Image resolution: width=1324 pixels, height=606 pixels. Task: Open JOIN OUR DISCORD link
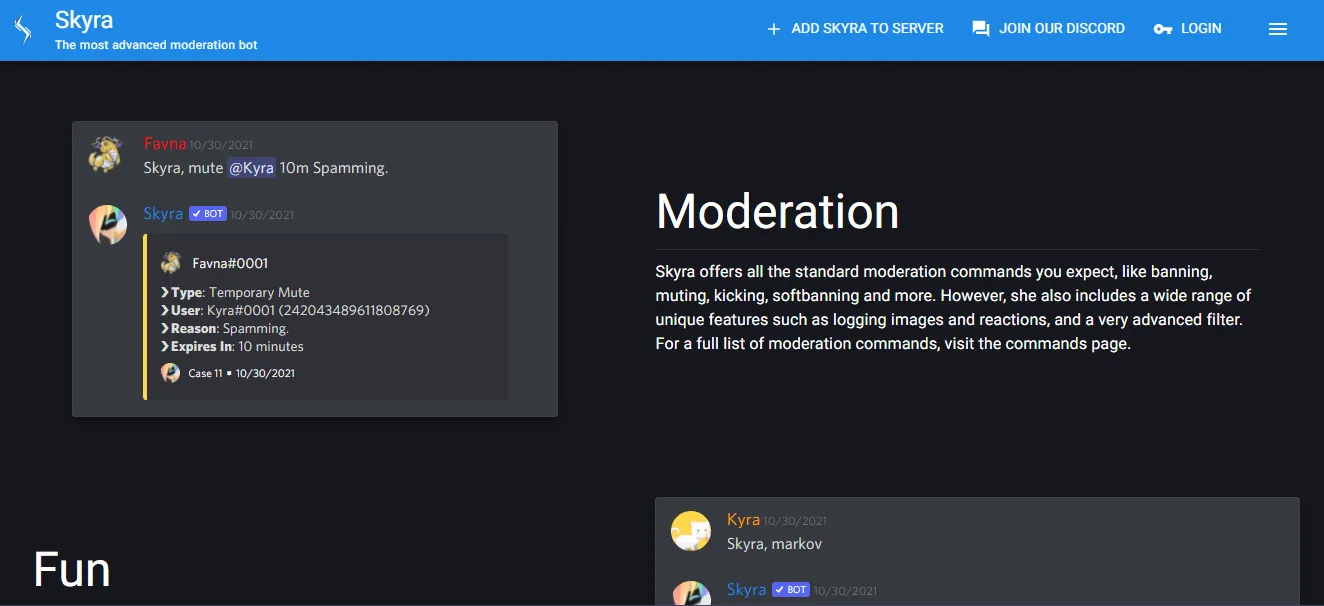[1048, 29]
